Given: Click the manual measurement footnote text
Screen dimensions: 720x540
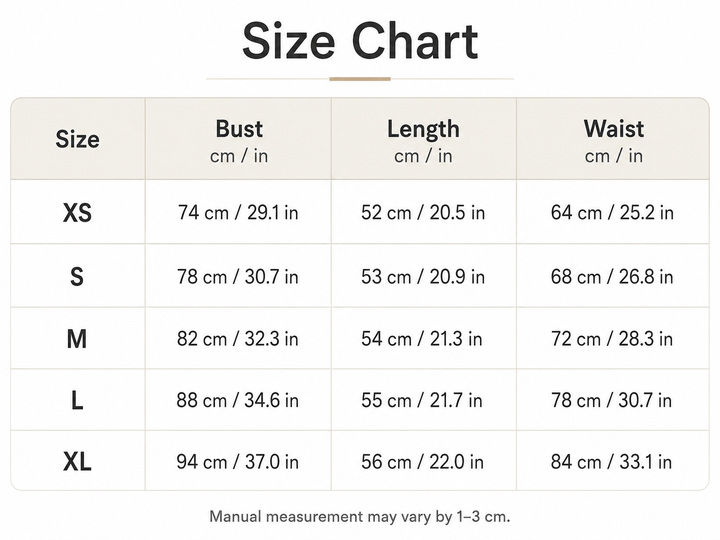Looking at the screenshot, I should click(x=360, y=517).
